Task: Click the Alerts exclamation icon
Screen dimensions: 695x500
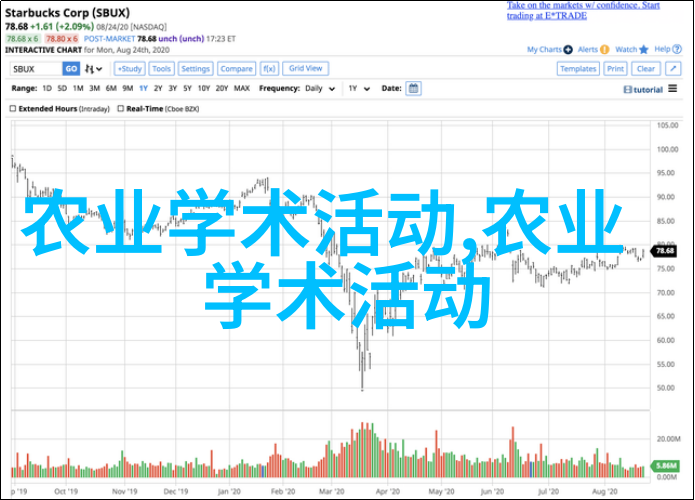Action: click(605, 50)
